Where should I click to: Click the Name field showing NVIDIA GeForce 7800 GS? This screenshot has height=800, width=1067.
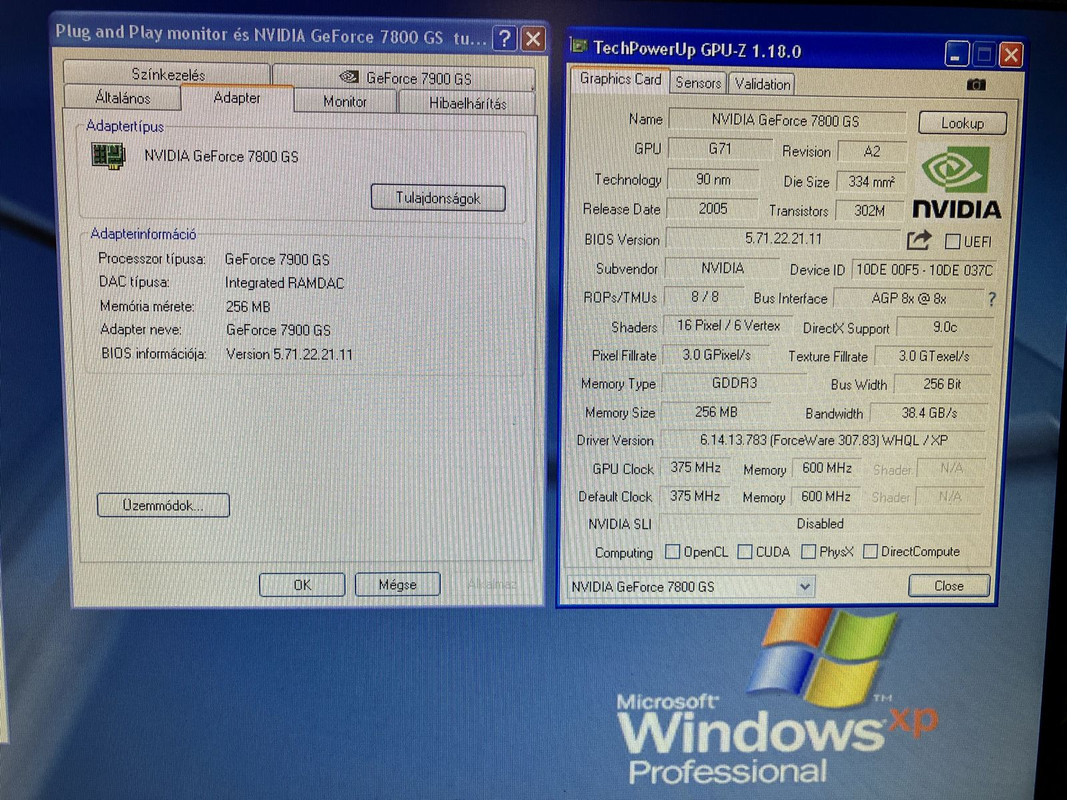click(x=787, y=120)
